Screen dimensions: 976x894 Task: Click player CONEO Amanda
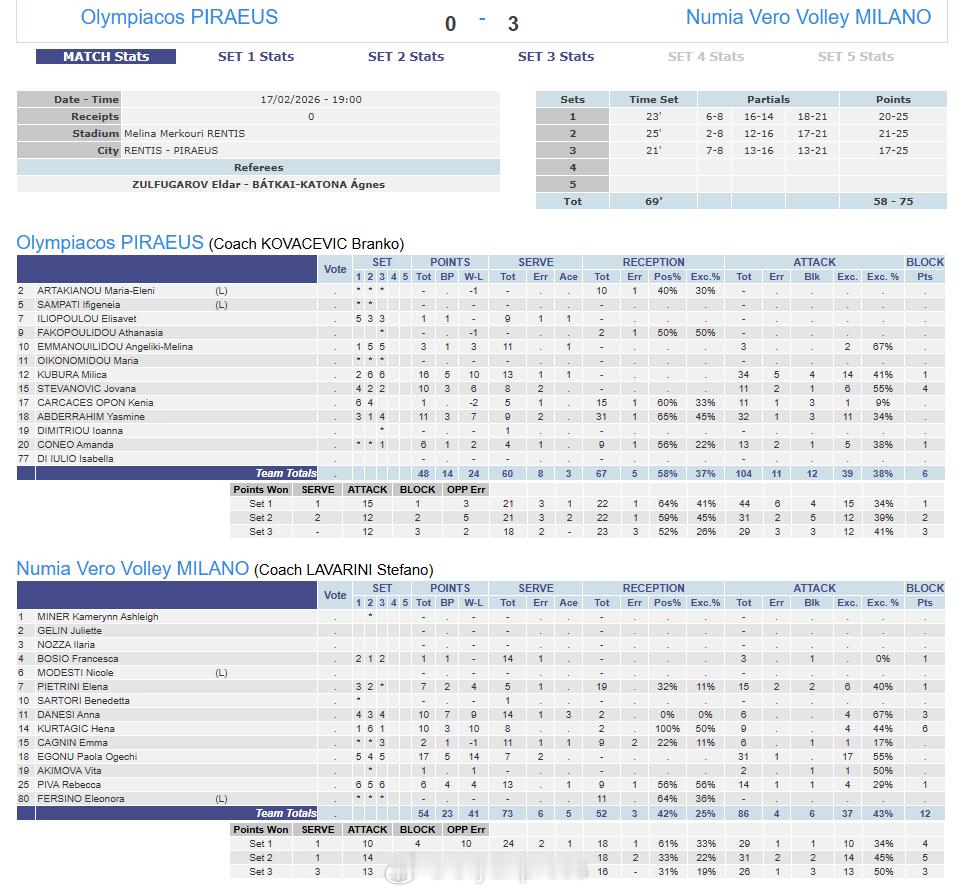point(75,445)
